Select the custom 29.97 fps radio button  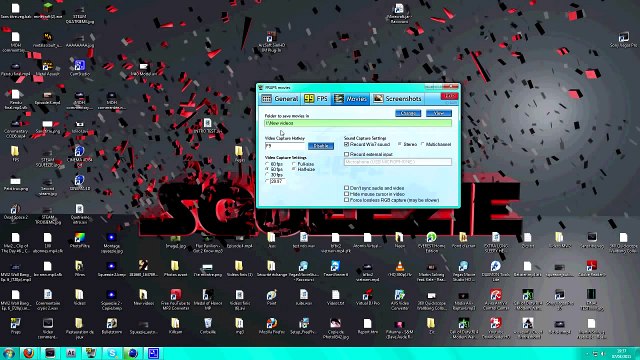267,181
